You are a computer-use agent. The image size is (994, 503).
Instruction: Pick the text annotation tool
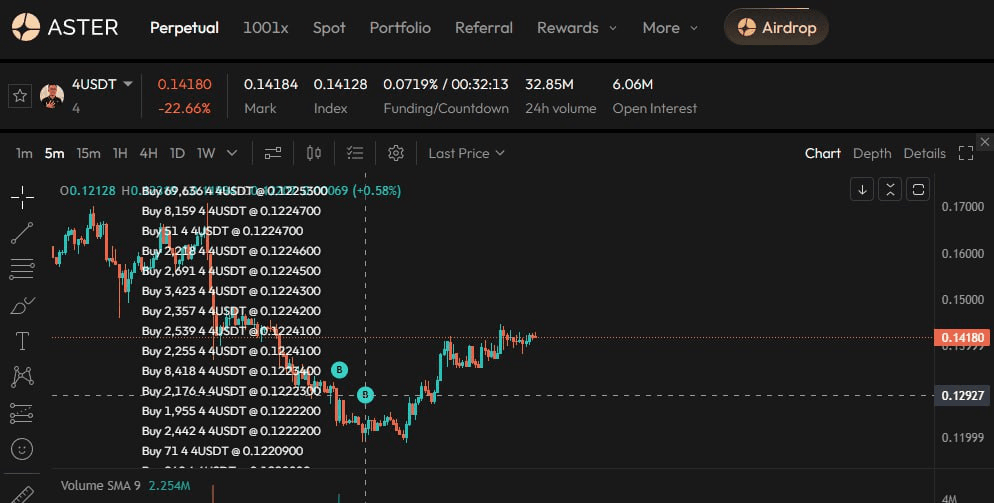pyautogui.click(x=21, y=341)
